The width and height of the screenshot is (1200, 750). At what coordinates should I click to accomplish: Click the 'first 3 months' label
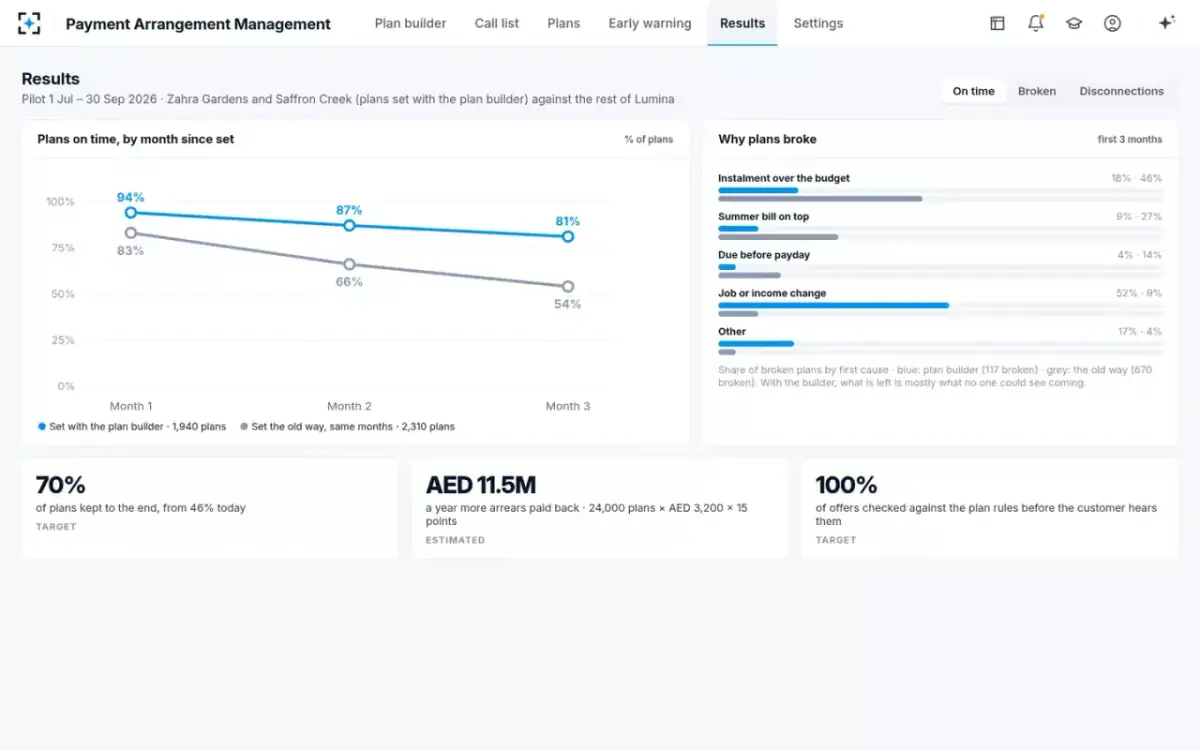coord(1130,139)
